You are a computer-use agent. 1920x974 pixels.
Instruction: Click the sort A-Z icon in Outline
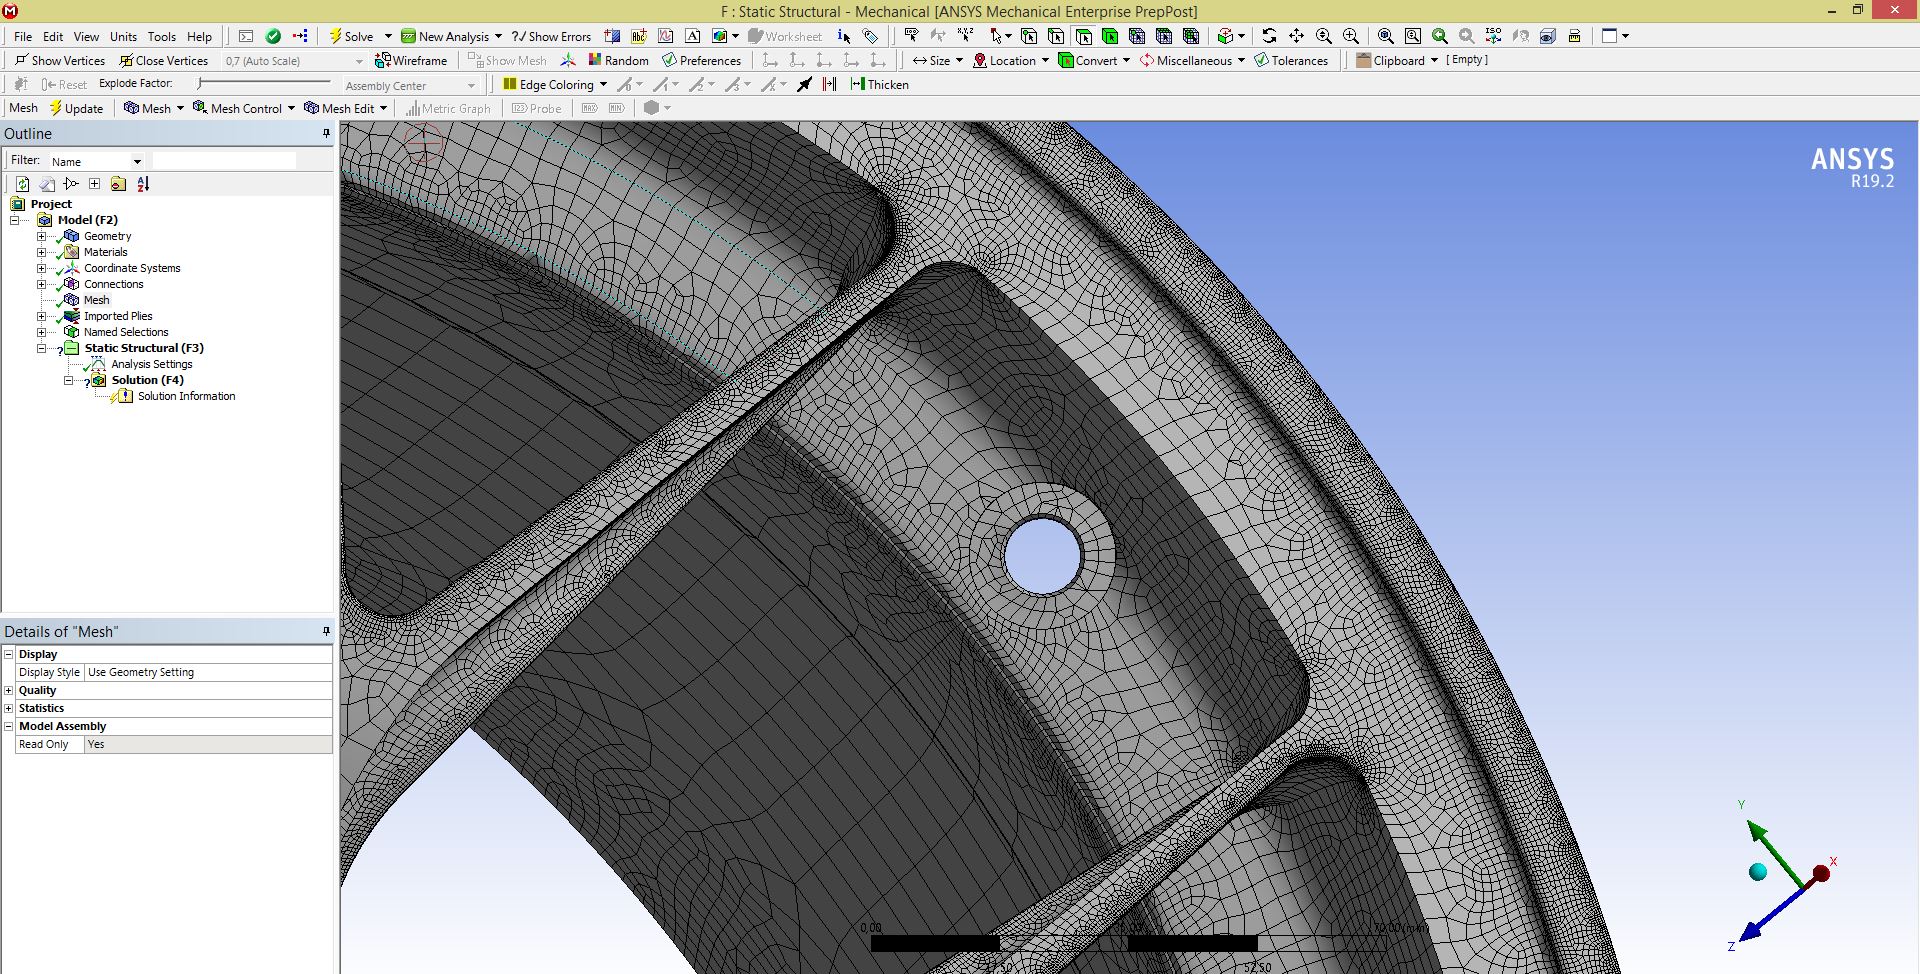(143, 184)
